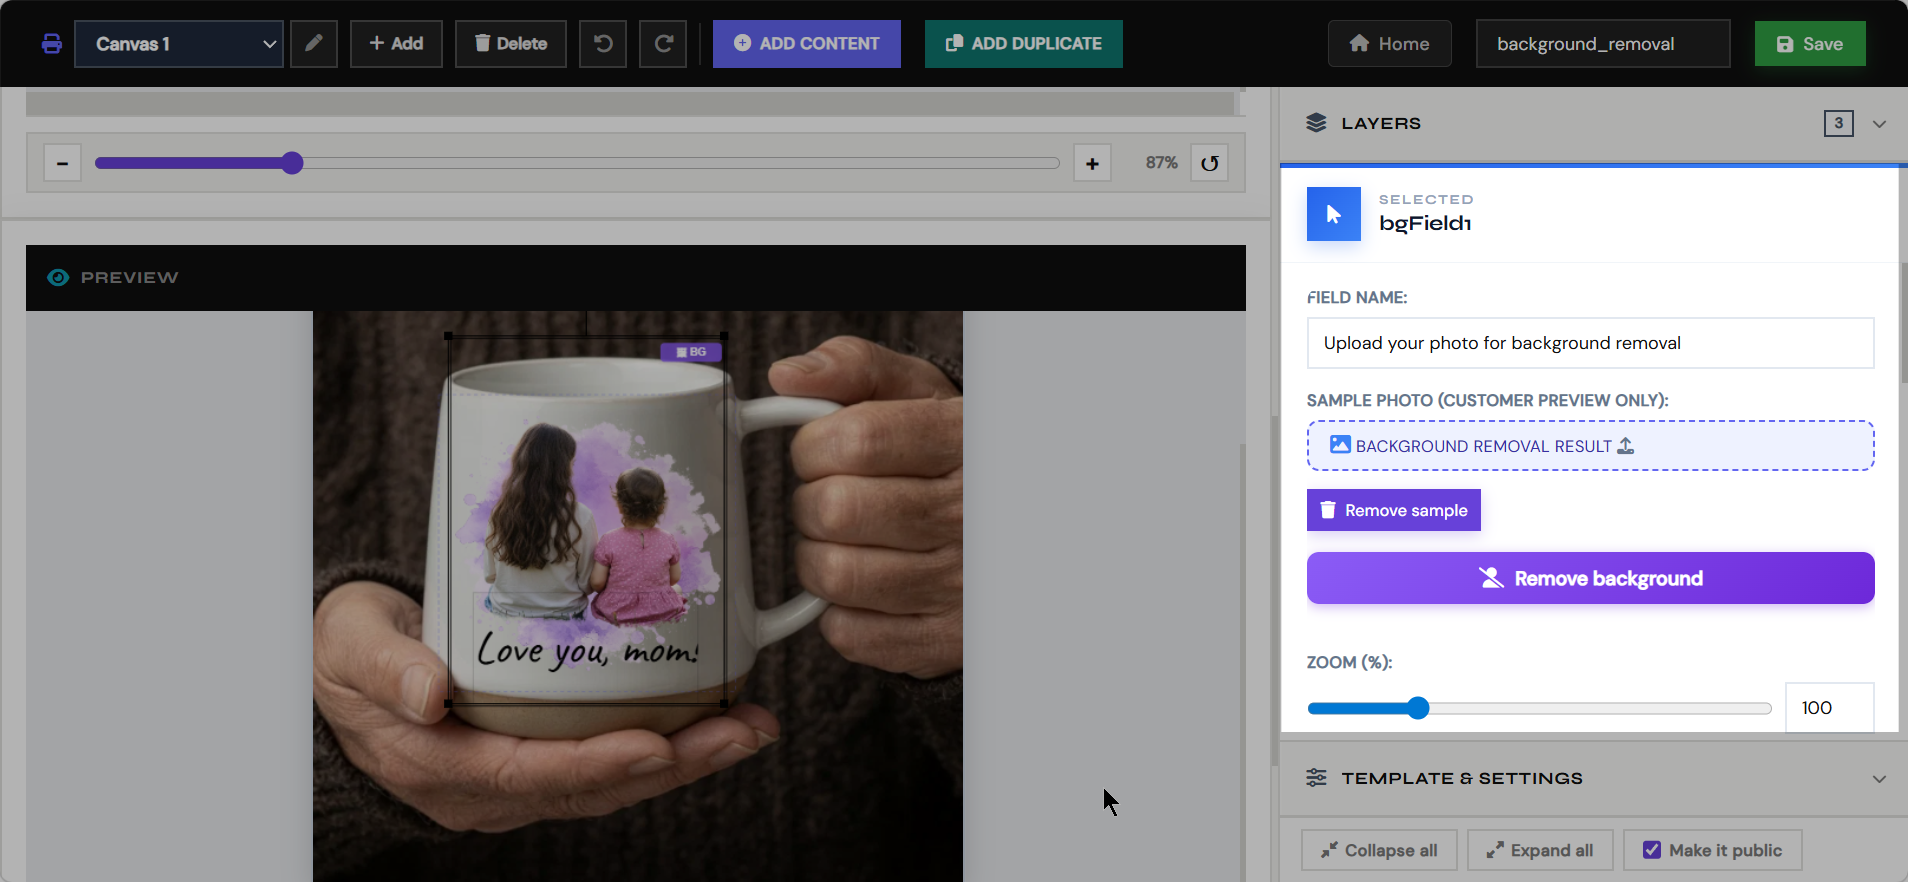Undo the last action
Viewport: 1908px width, 882px height.
click(603, 44)
